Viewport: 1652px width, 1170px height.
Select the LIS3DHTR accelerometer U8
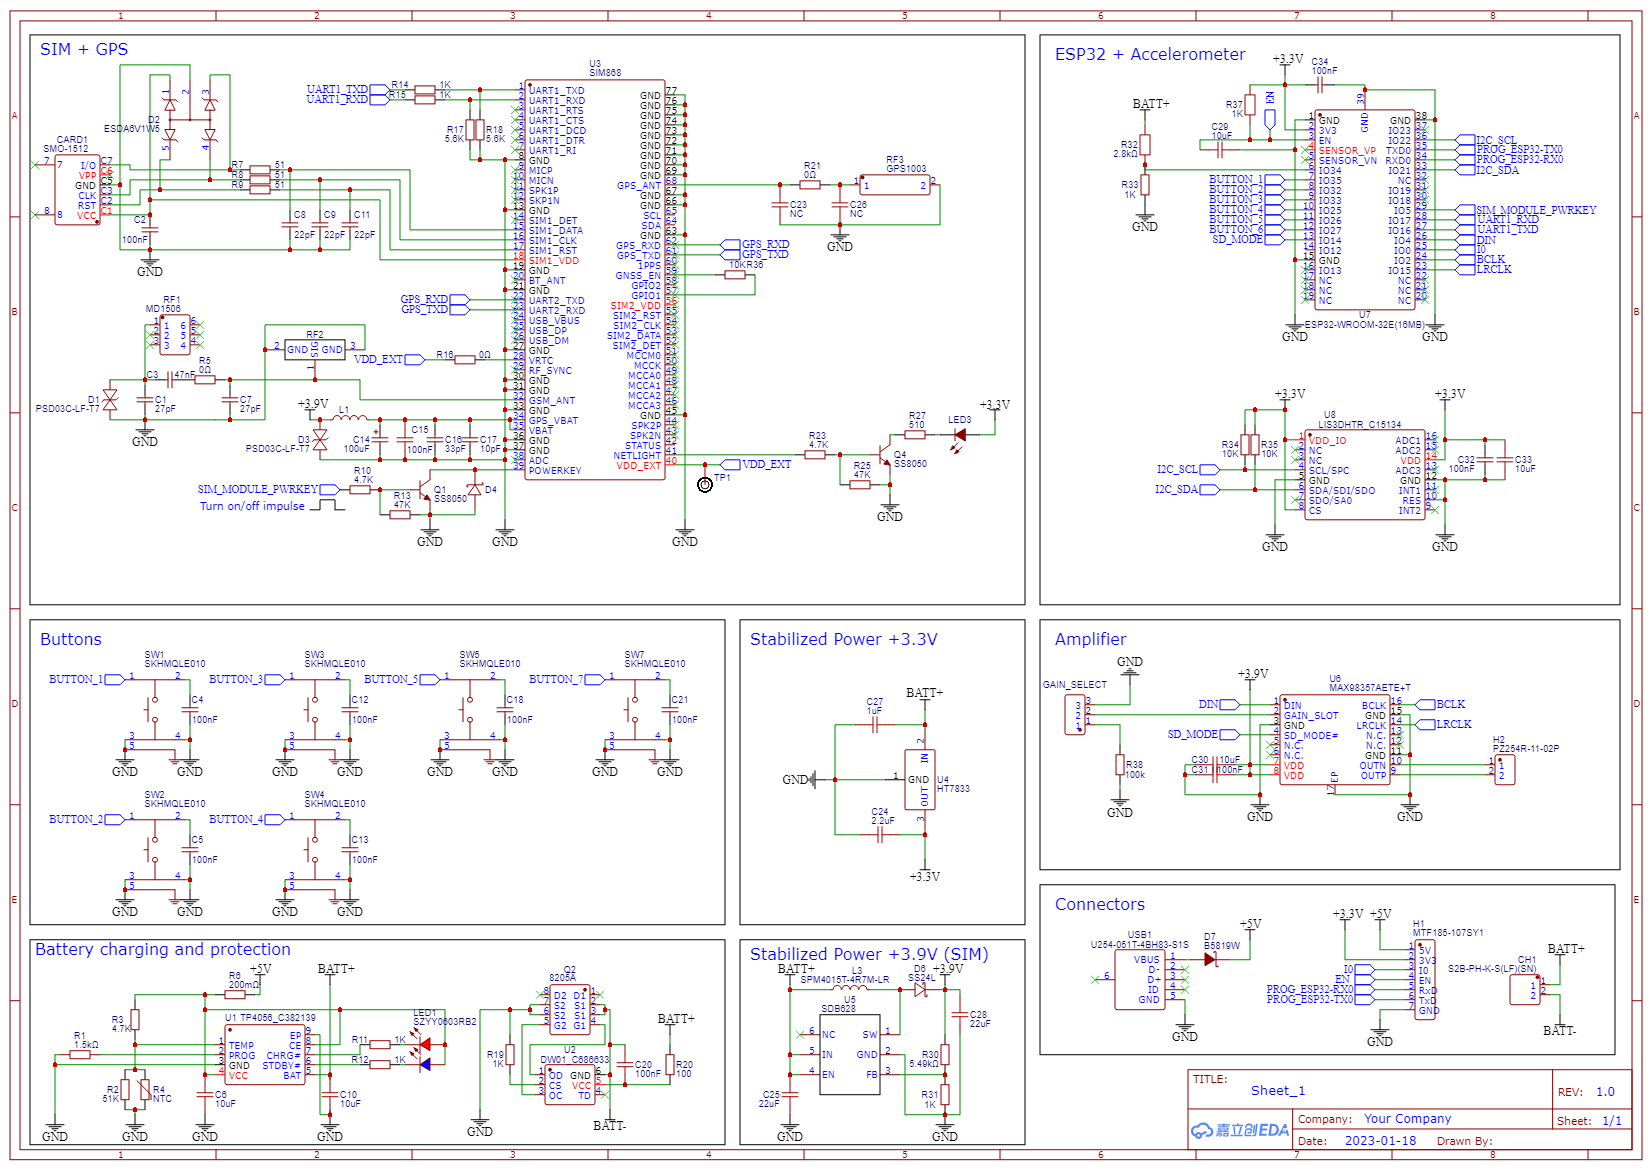click(x=1364, y=475)
